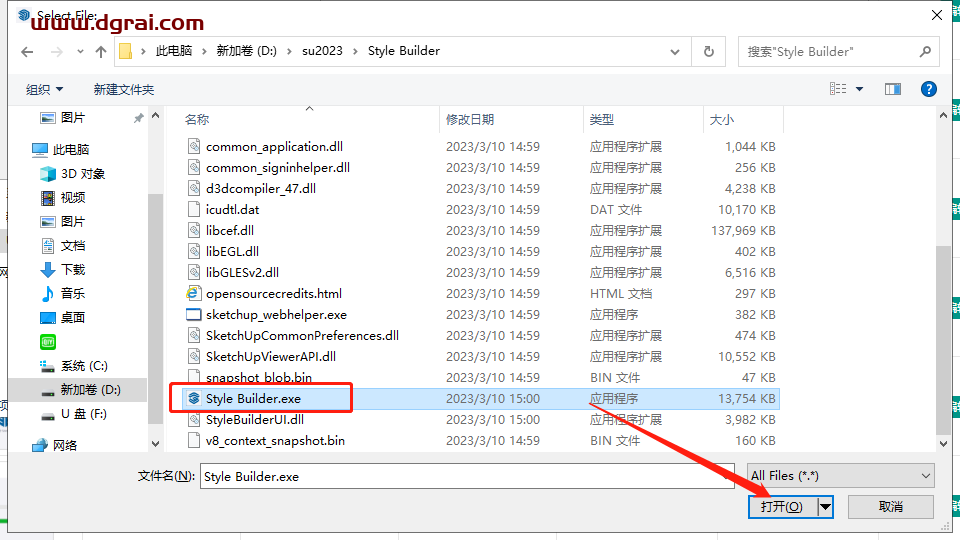The height and width of the screenshot is (540, 960).
Task: Click the 取消 button
Action: [891, 507]
